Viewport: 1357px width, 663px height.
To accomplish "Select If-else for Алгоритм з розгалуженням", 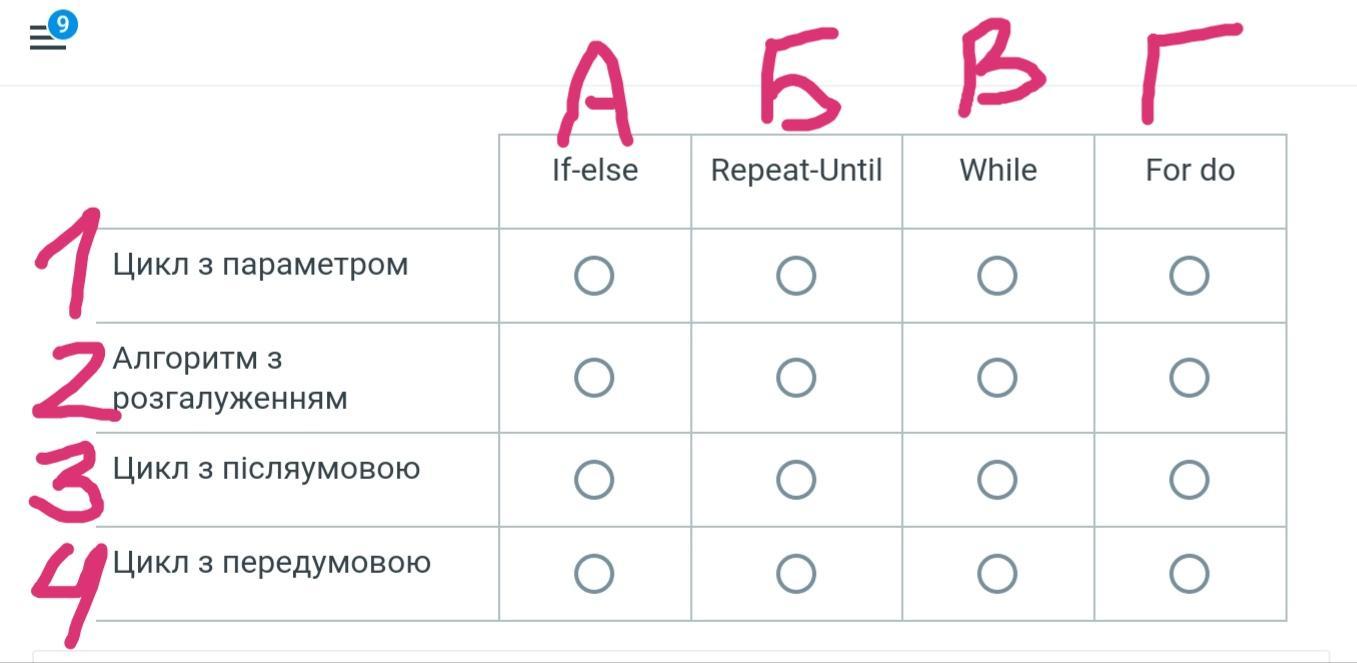I will [594, 378].
